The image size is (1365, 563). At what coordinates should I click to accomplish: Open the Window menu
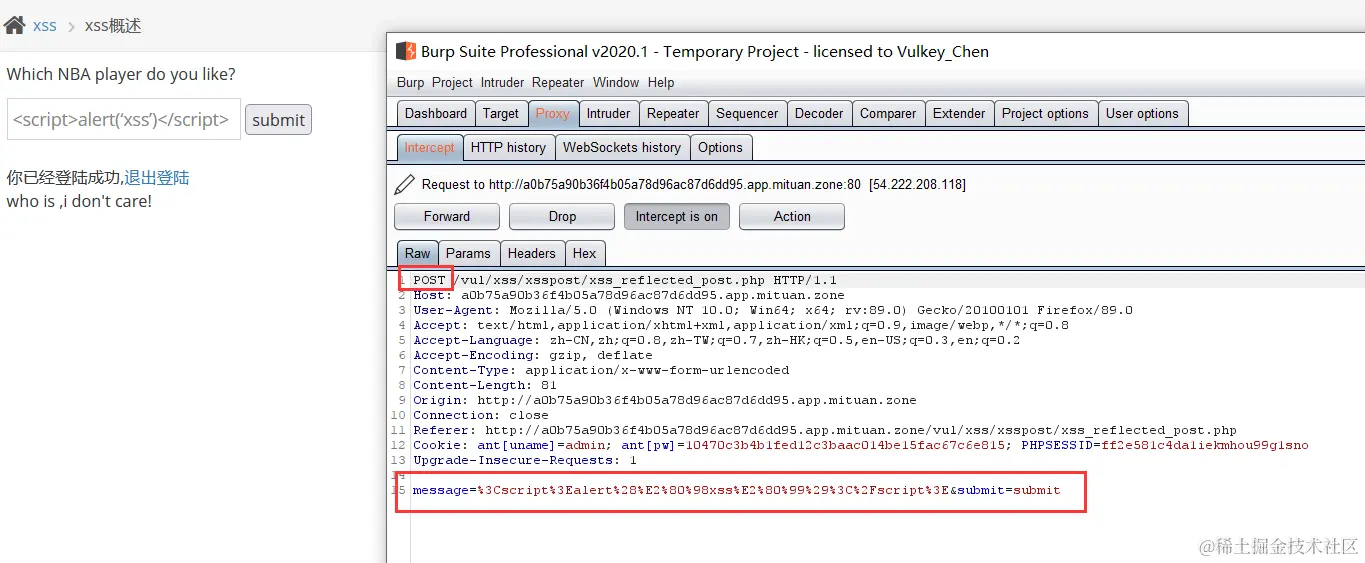click(x=616, y=82)
